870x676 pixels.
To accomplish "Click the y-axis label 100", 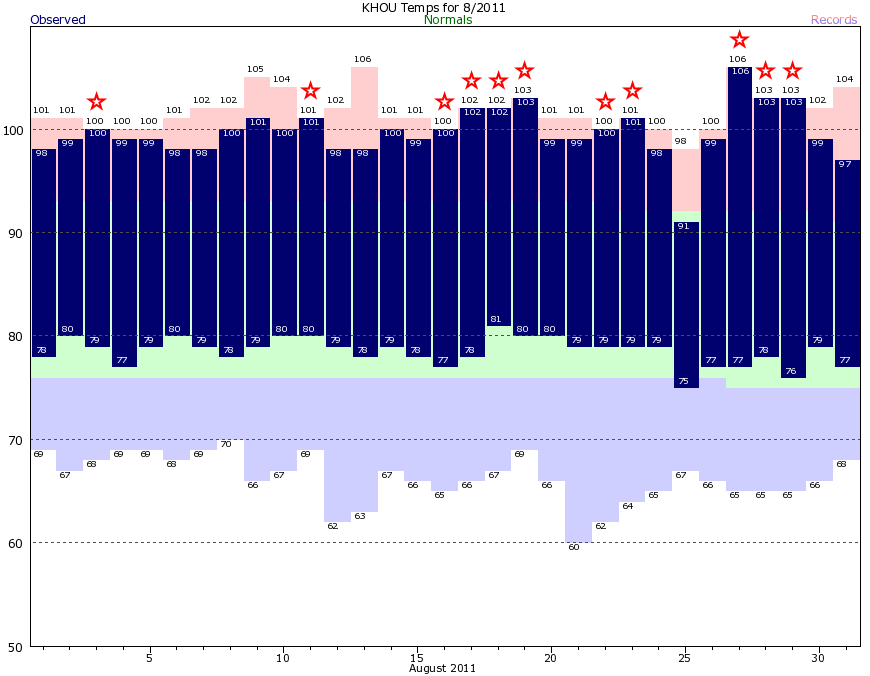I will (x=13, y=130).
